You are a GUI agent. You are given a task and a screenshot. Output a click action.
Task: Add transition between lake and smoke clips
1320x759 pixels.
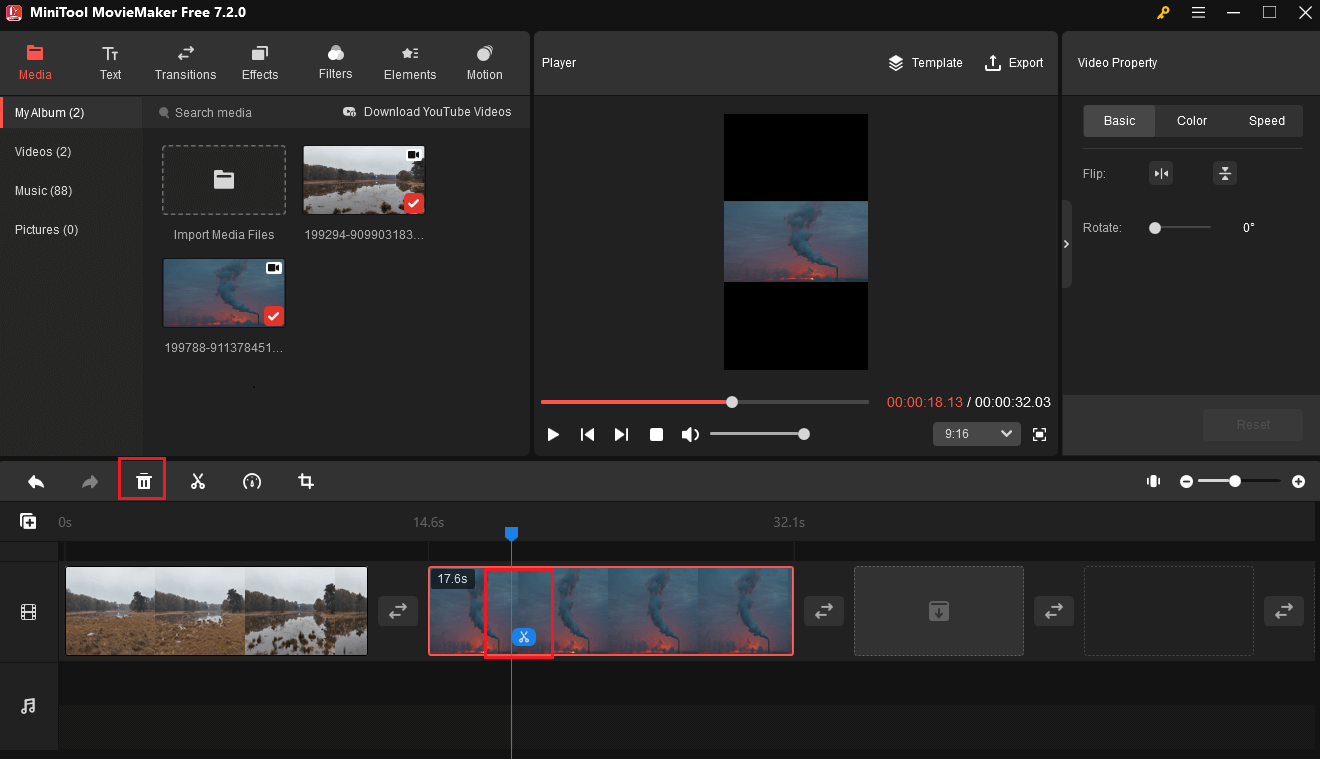(x=397, y=611)
